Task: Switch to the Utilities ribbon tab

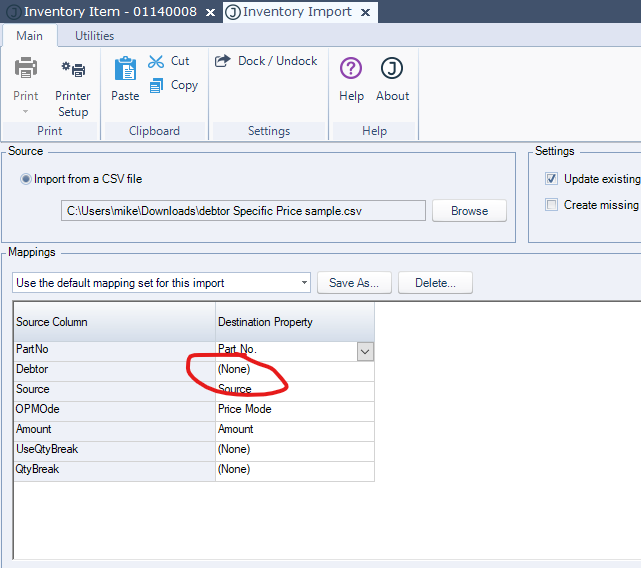Action: click(94, 36)
